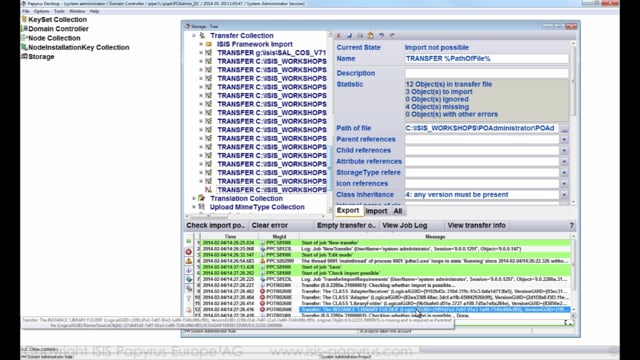
Task: Click the Check import possible button
Action: coord(216,225)
